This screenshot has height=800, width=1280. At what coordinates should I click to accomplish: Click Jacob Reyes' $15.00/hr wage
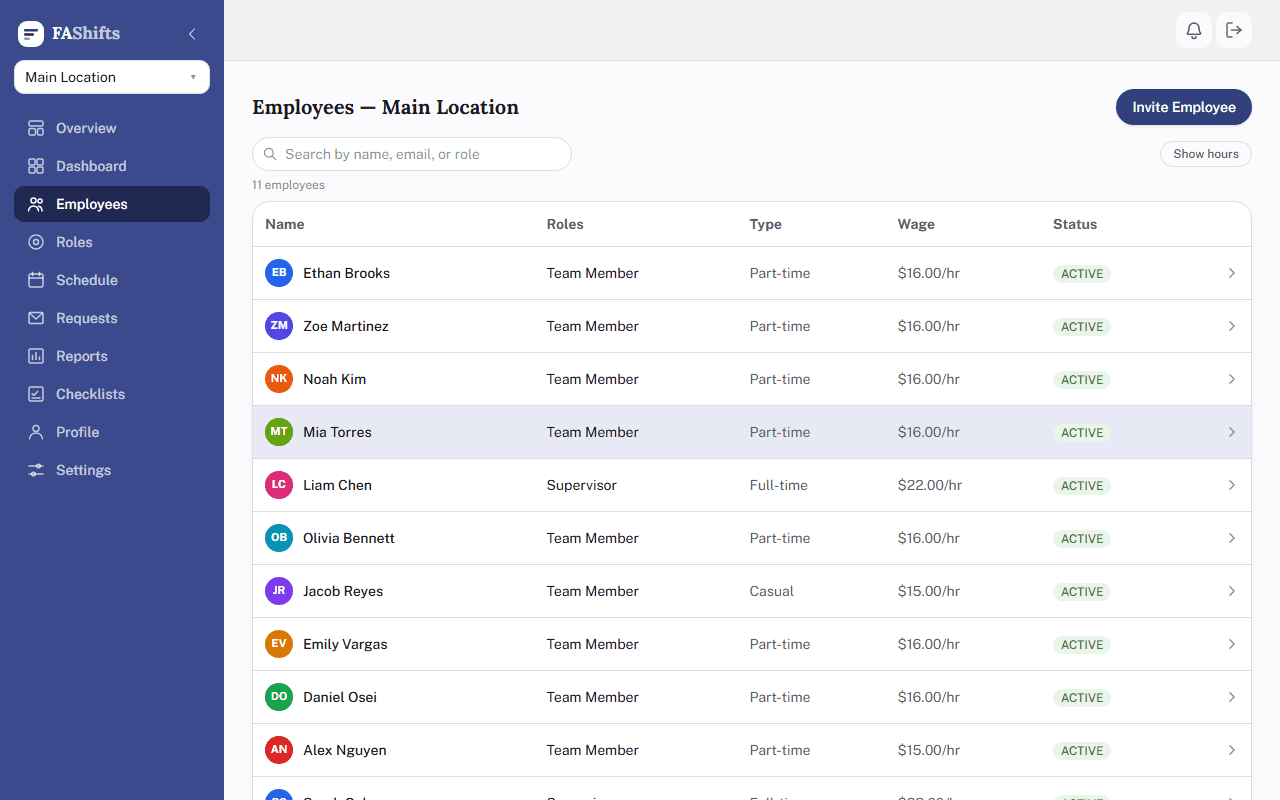pyautogui.click(x=929, y=591)
